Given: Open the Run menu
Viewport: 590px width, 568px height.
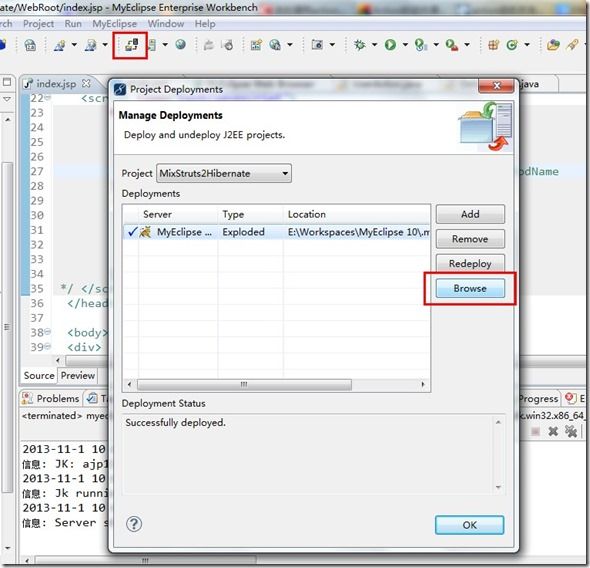Looking at the screenshot, I should coord(73,24).
